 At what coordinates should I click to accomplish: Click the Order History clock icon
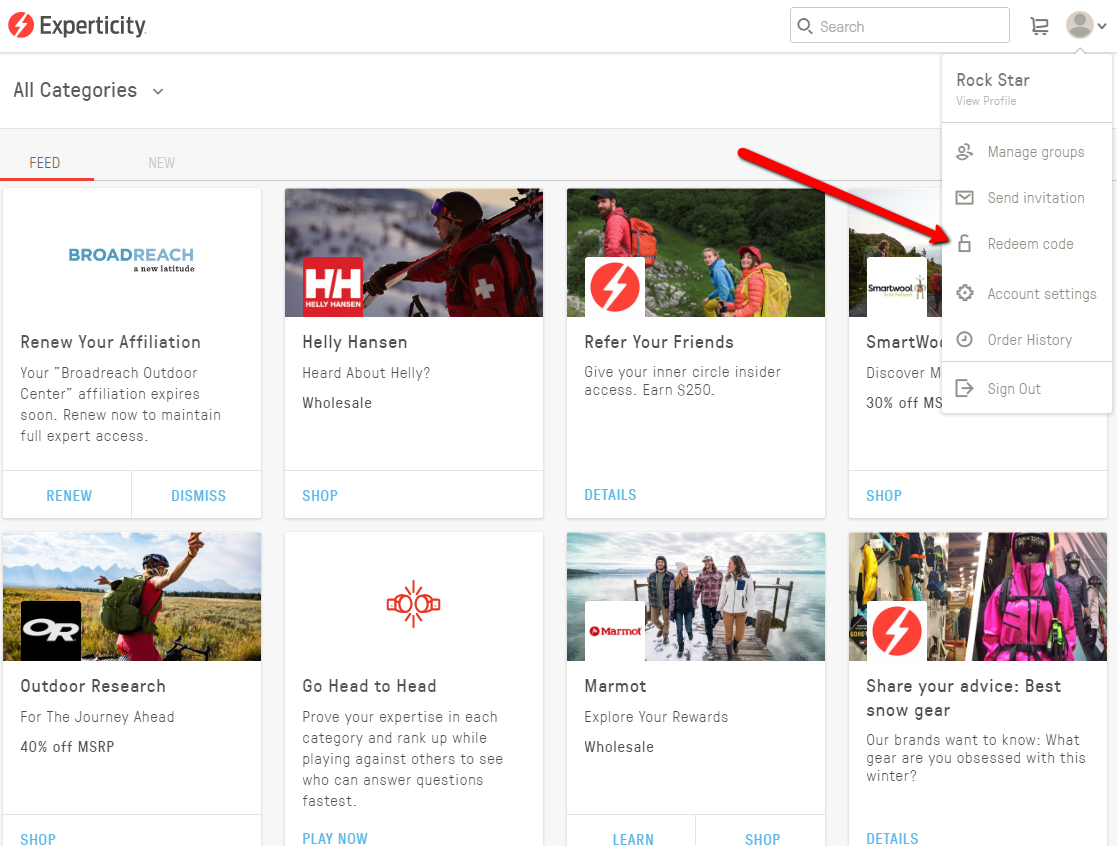tap(964, 340)
